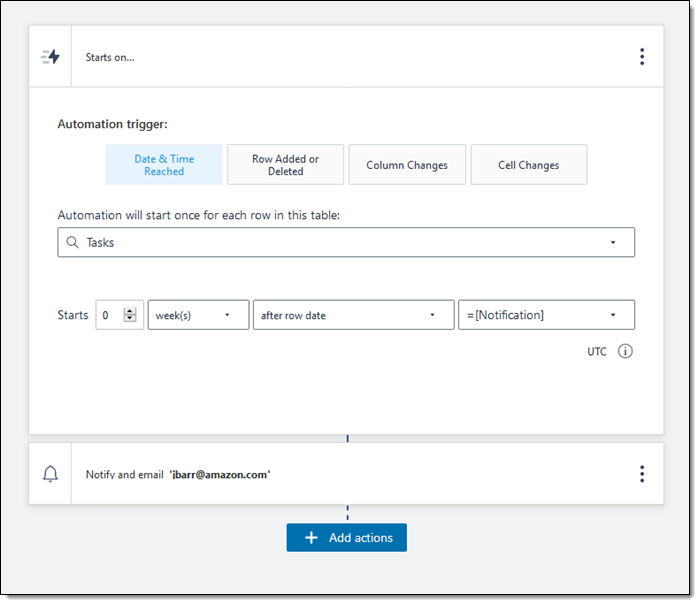Choose the Cell Changes trigger option
Viewport: 700px width, 605px height.
coord(528,165)
